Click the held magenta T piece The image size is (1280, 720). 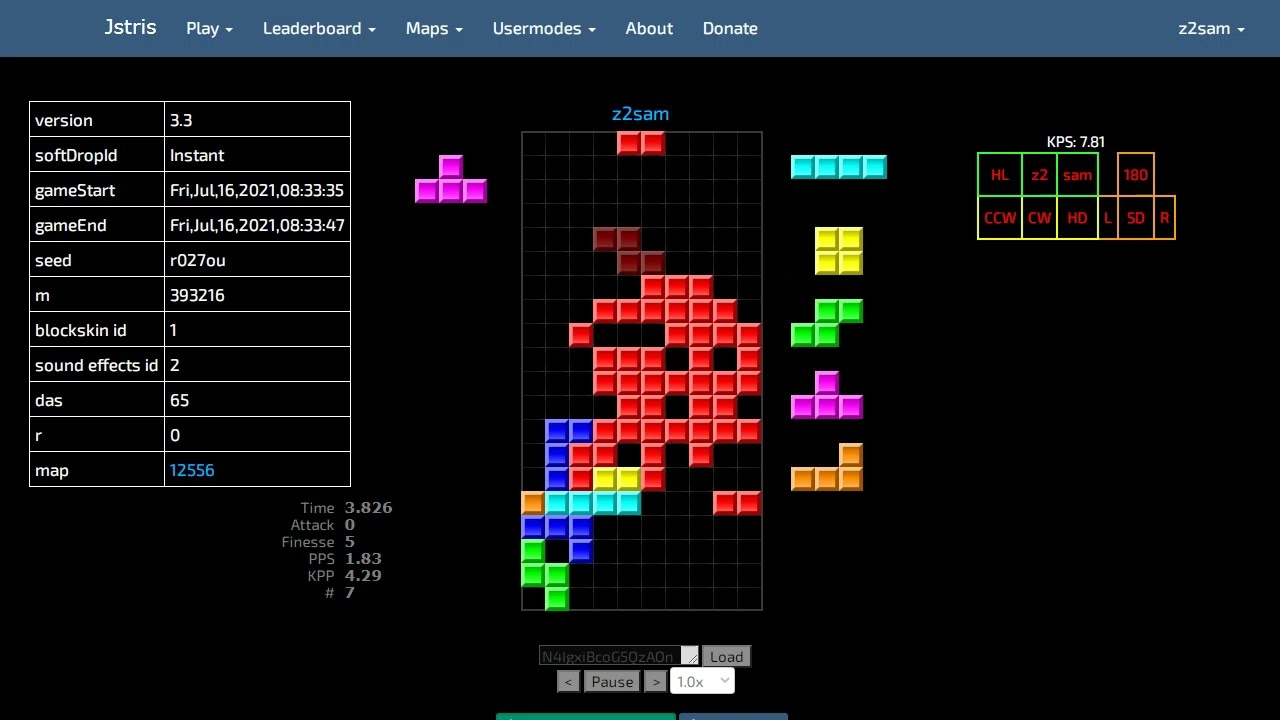451,179
